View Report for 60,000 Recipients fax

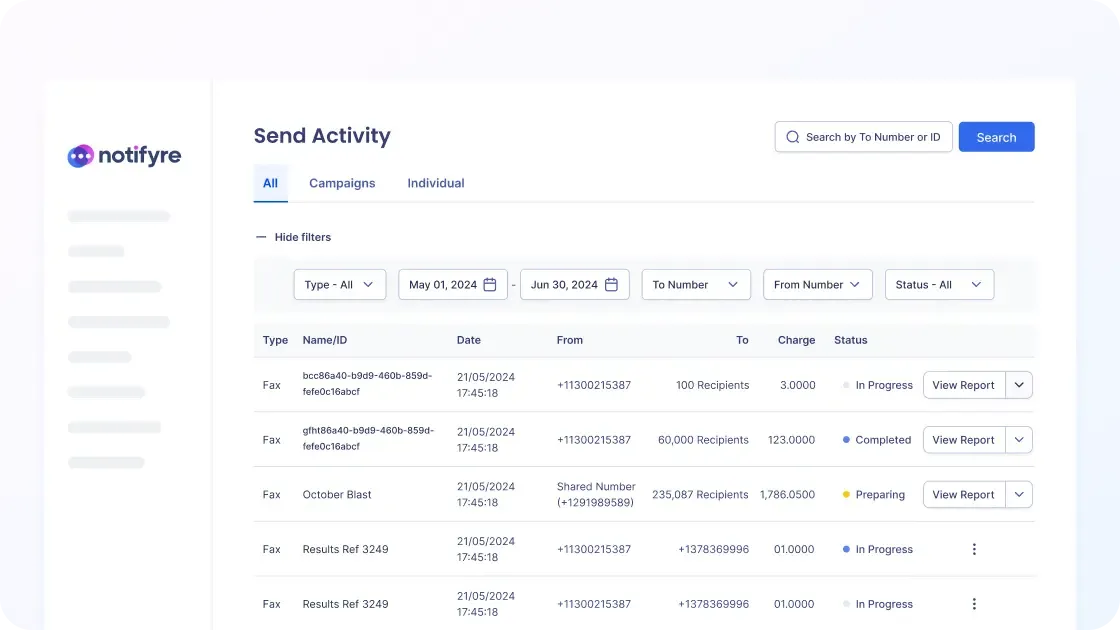pos(963,440)
